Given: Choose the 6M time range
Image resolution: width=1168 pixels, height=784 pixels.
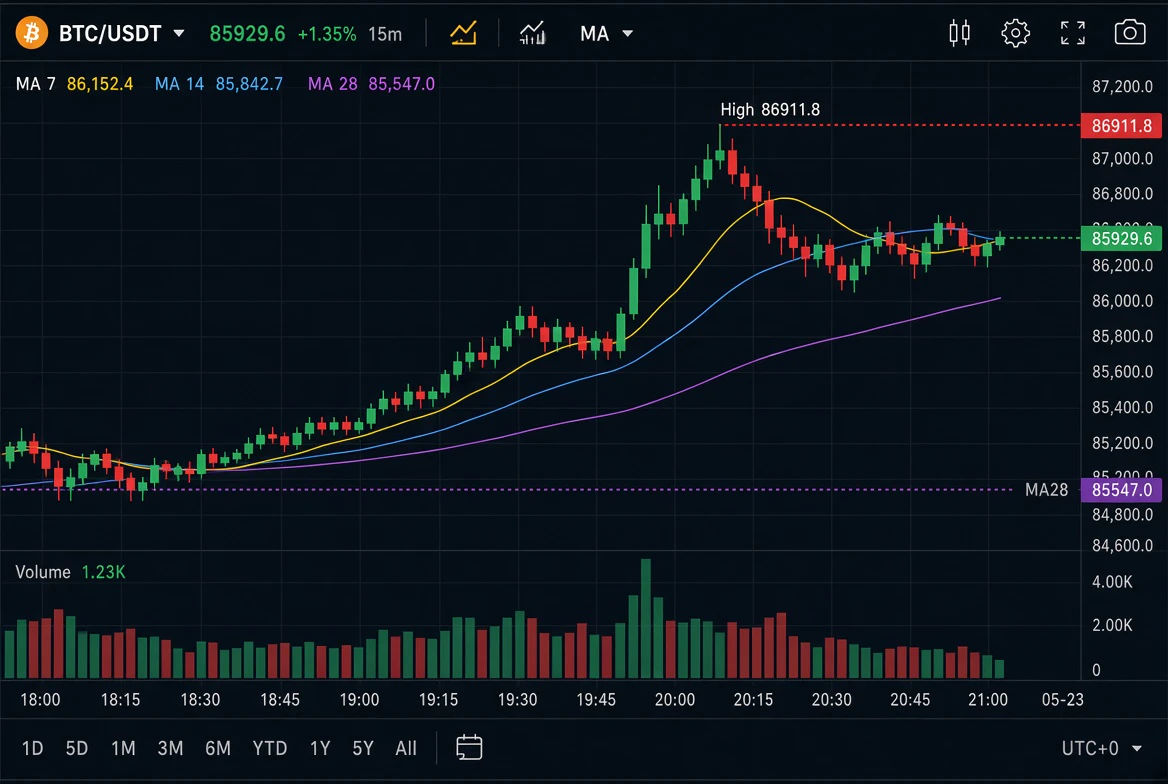Looking at the screenshot, I should coord(218,747).
